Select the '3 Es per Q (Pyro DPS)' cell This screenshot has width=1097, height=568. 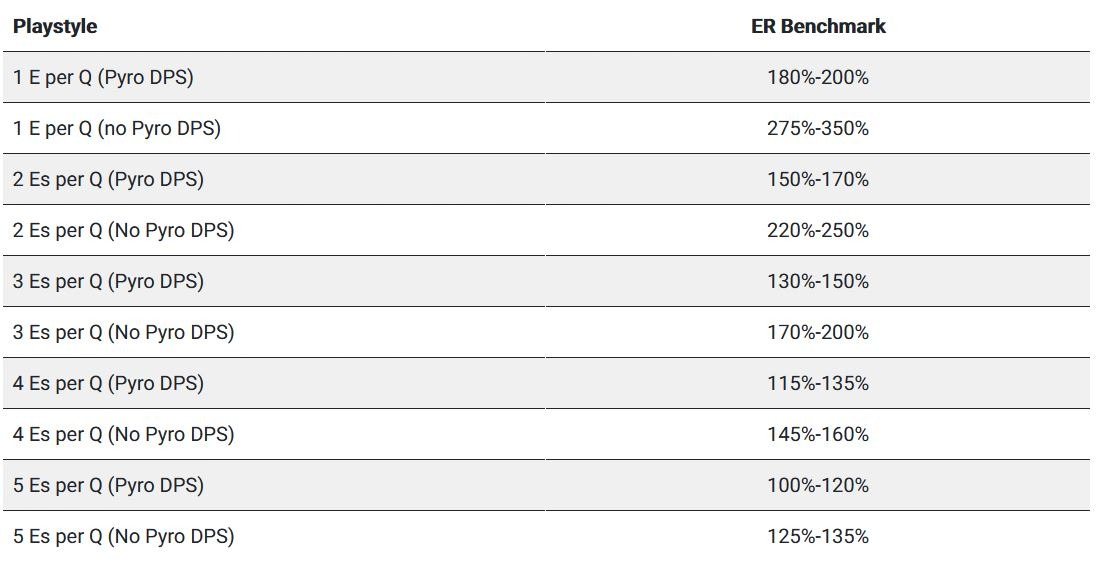coord(108,281)
